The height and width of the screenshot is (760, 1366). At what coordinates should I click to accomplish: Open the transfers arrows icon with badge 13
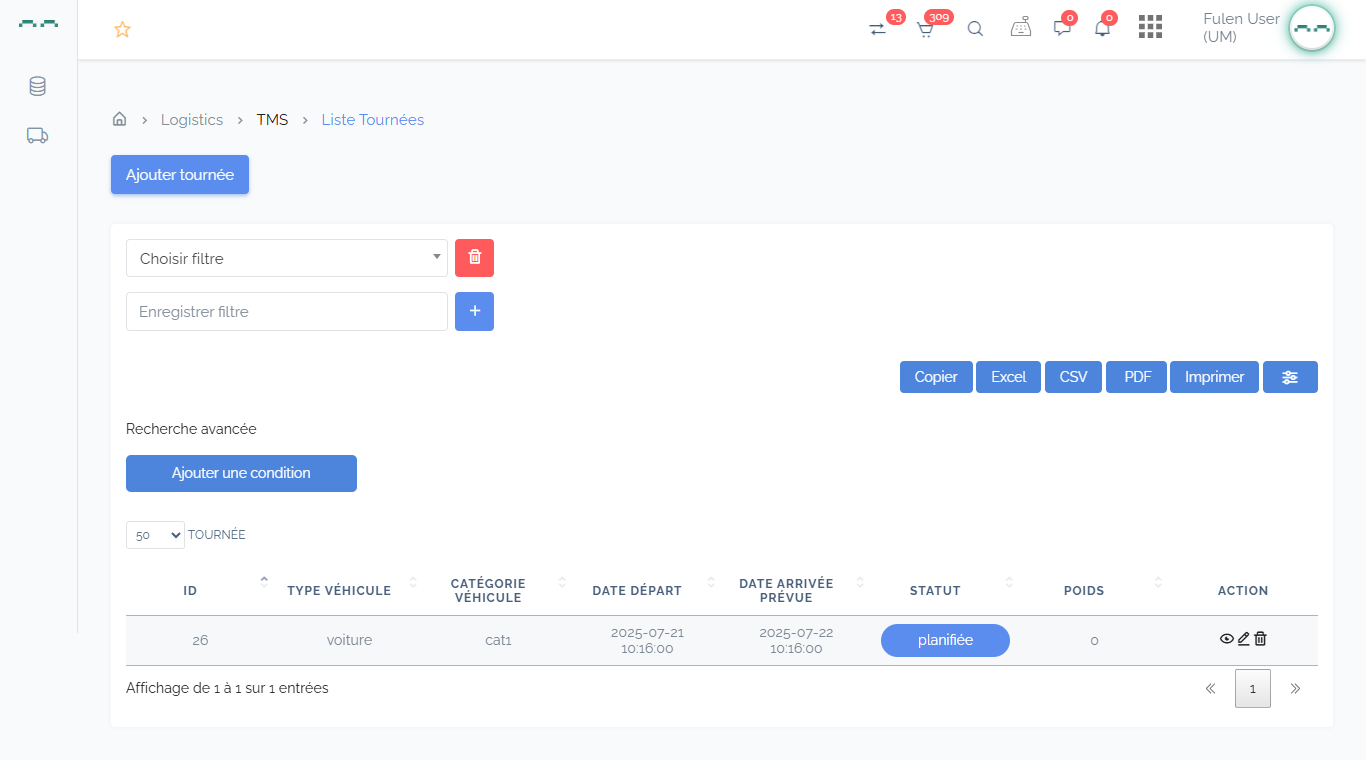click(878, 29)
